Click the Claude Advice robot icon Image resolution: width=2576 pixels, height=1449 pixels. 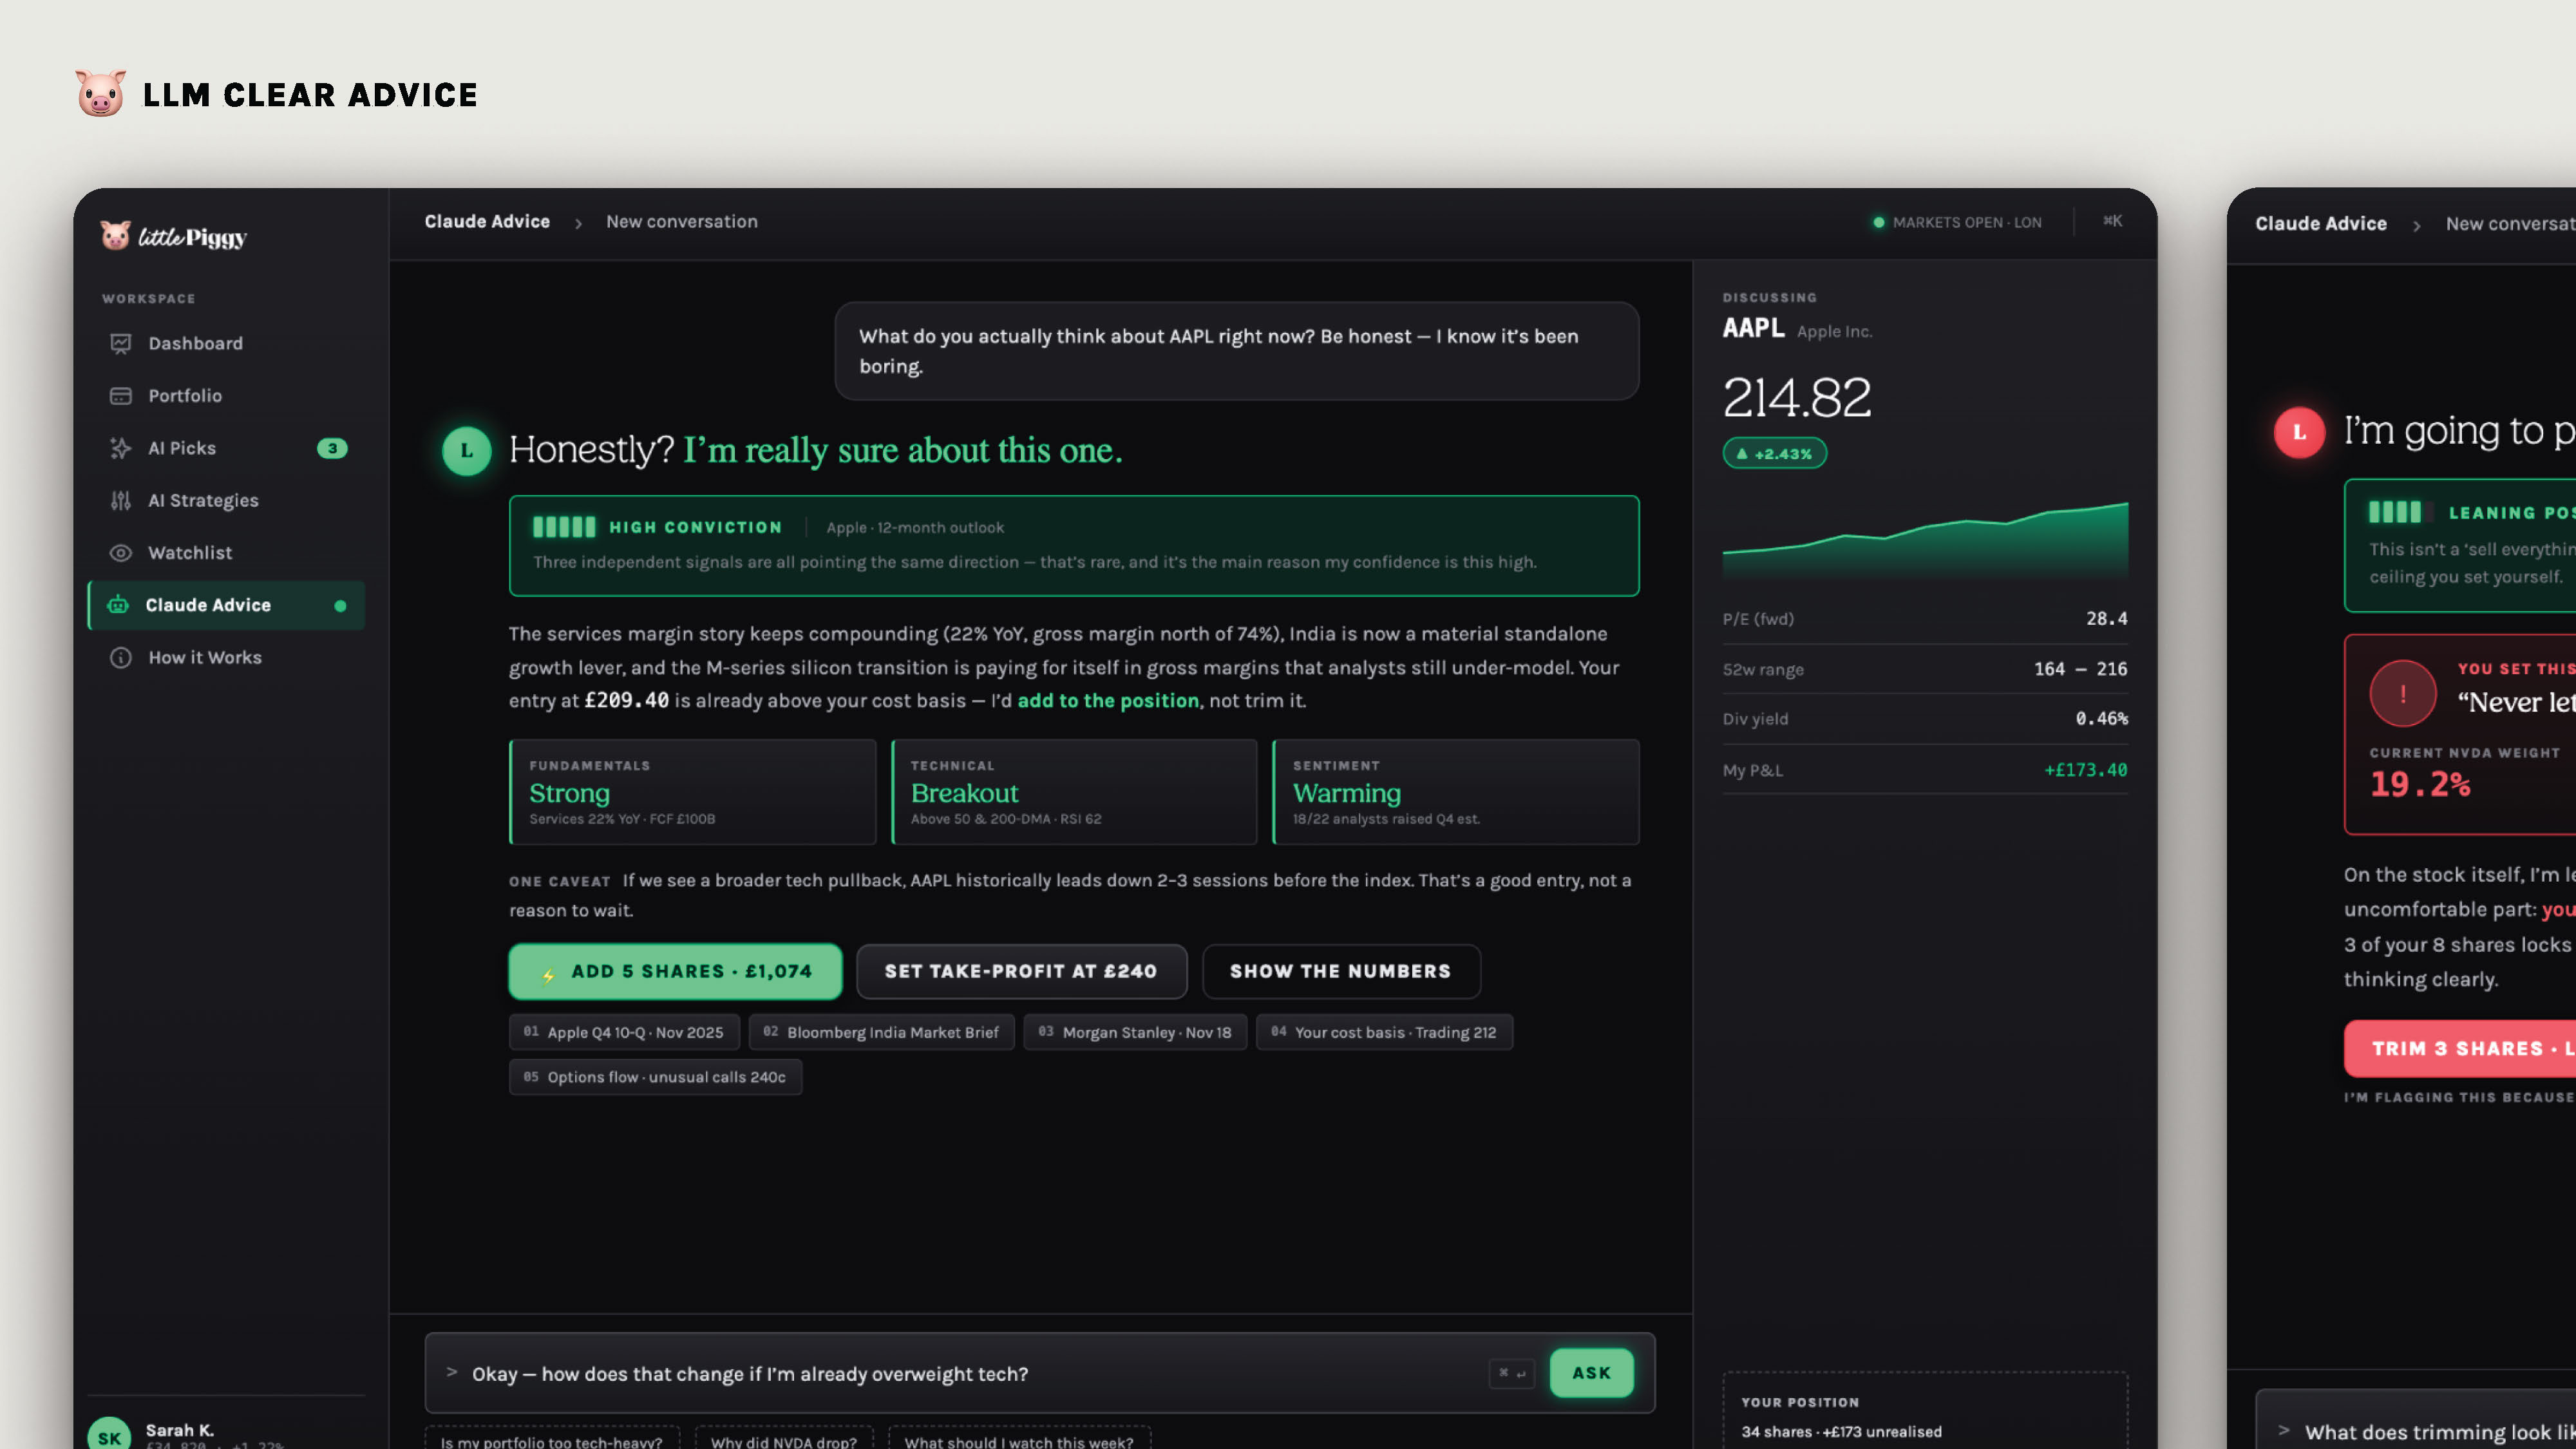click(x=118, y=605)
